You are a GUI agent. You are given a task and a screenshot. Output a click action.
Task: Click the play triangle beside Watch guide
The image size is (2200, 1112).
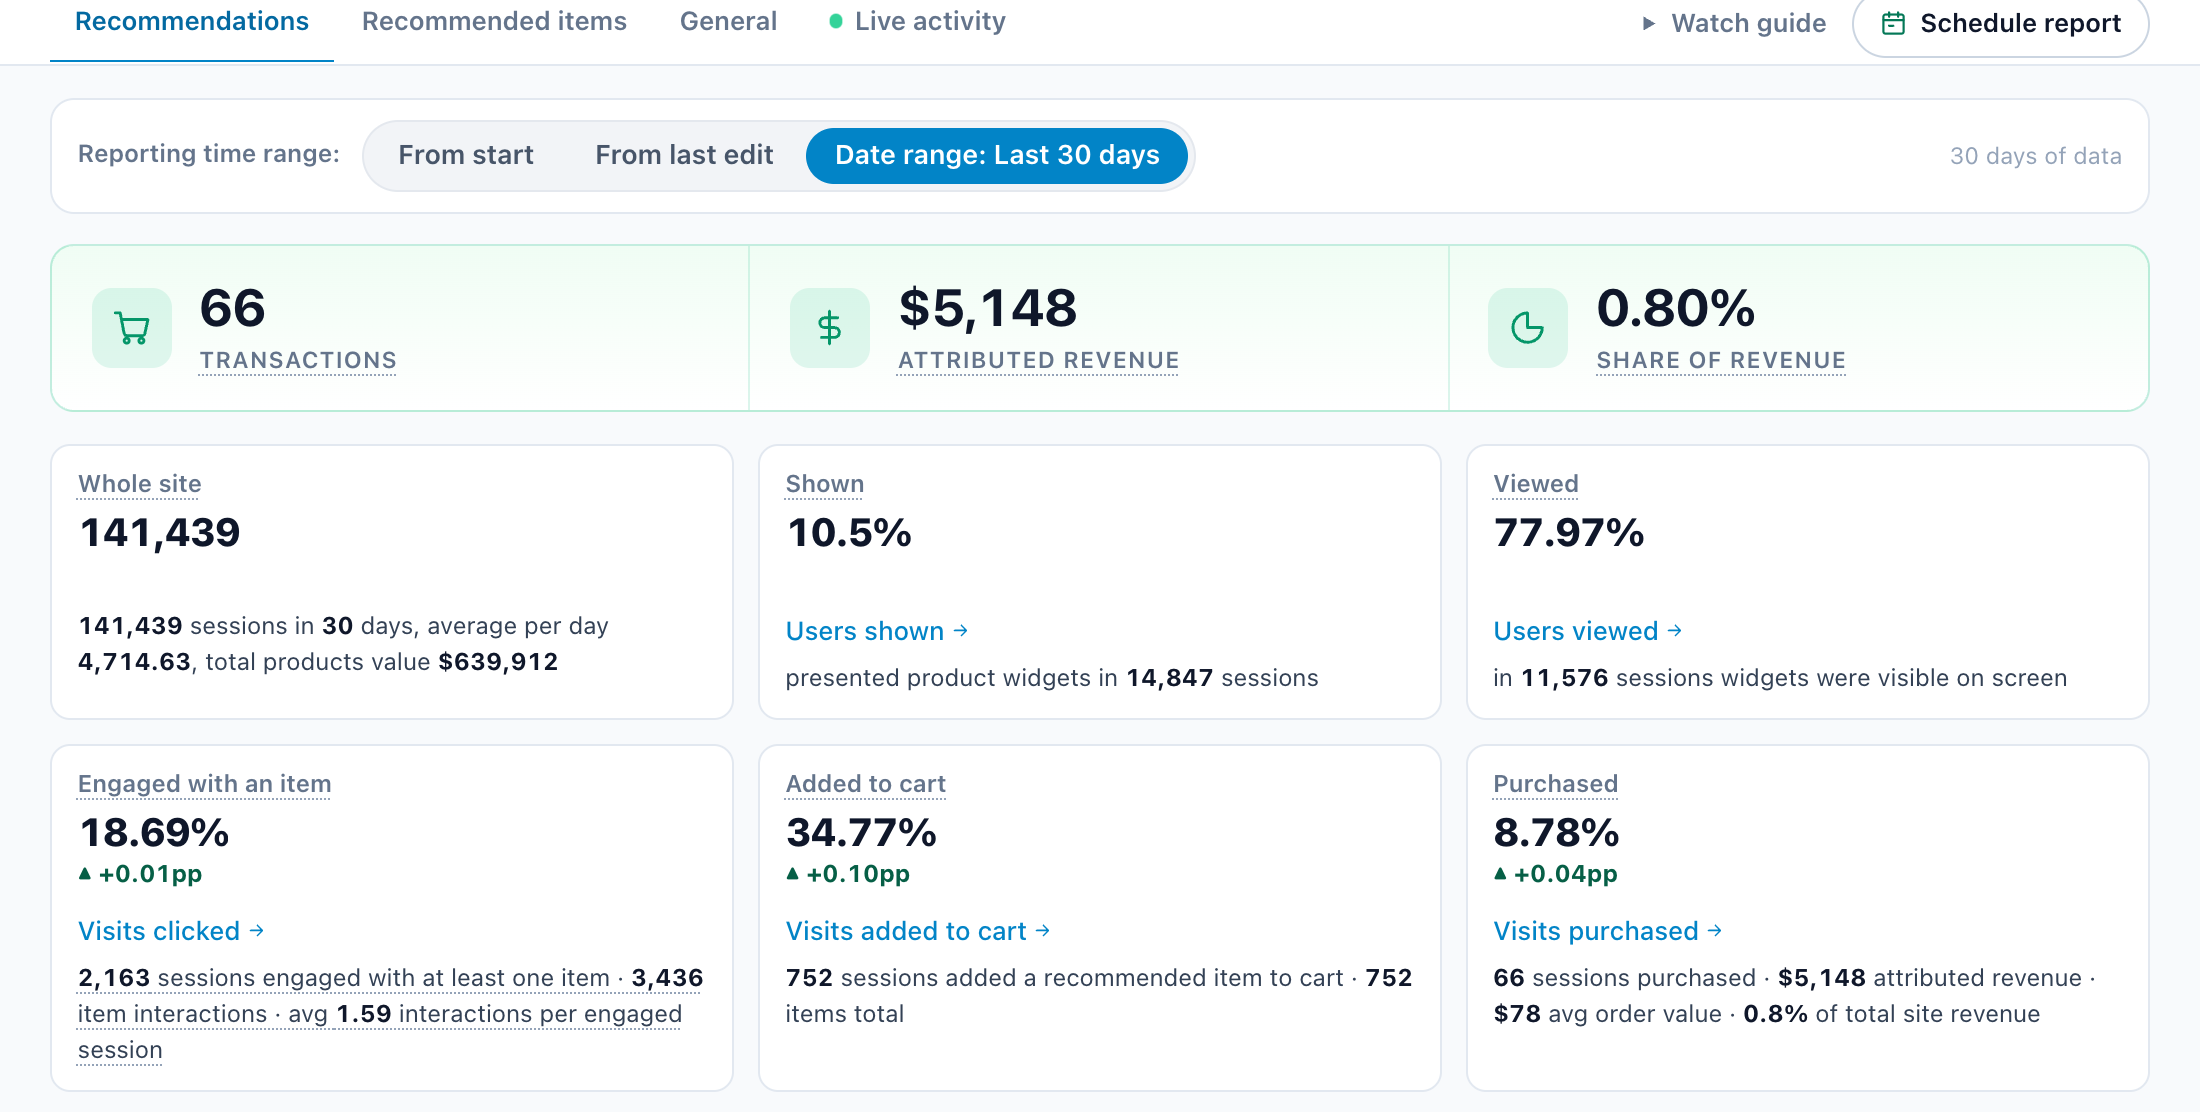tap(1649, 23)
